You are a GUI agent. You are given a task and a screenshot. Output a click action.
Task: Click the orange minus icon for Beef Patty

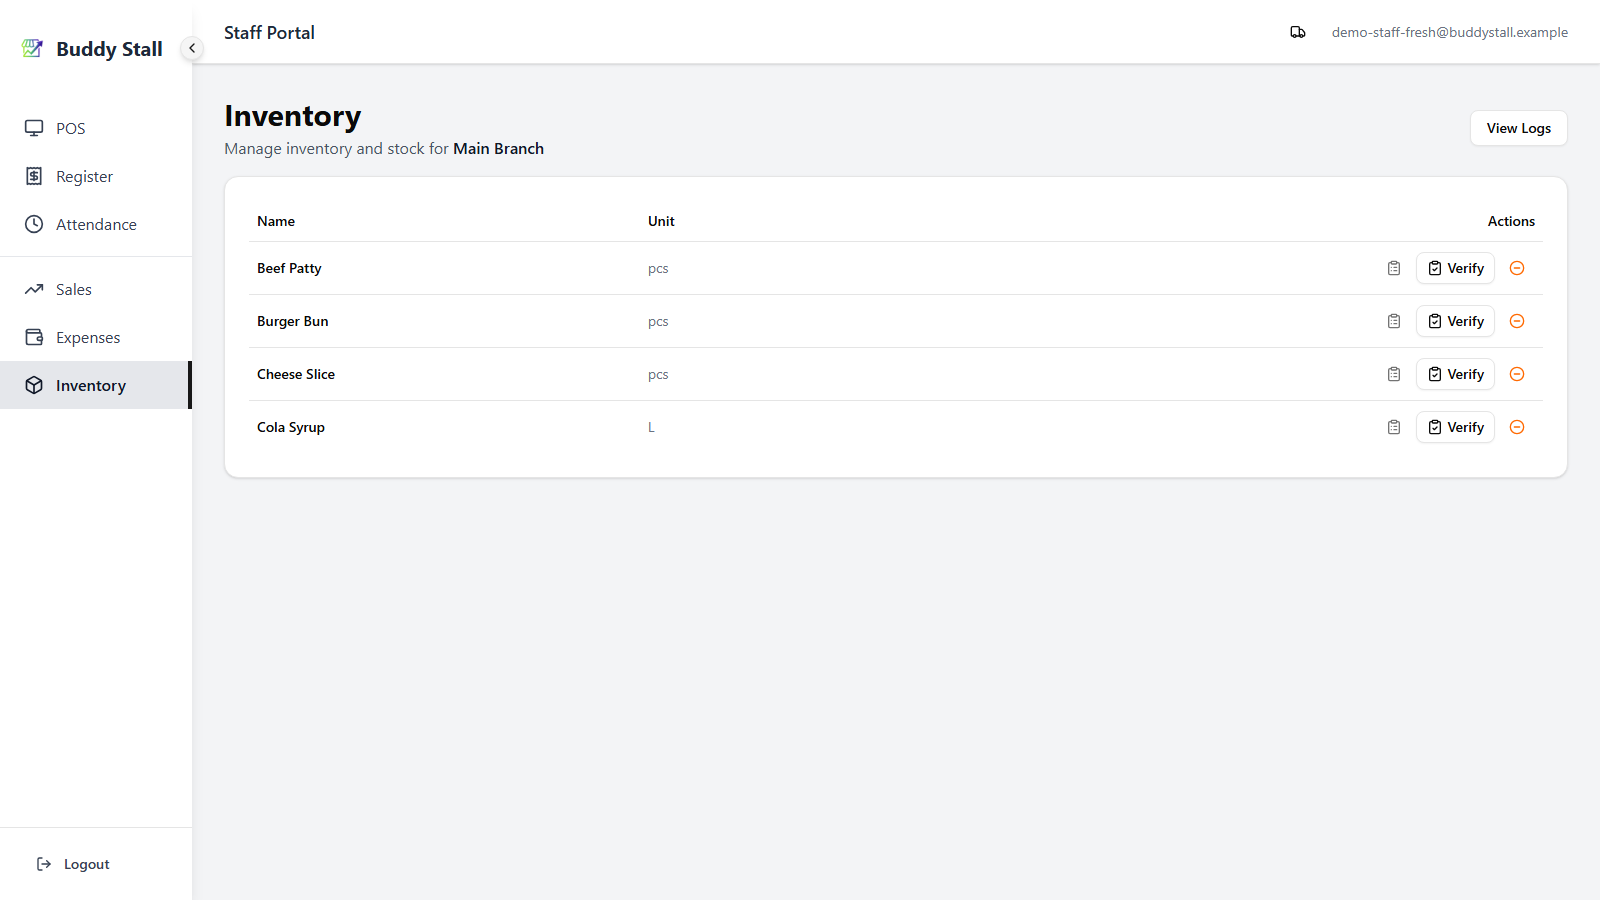1517,268
